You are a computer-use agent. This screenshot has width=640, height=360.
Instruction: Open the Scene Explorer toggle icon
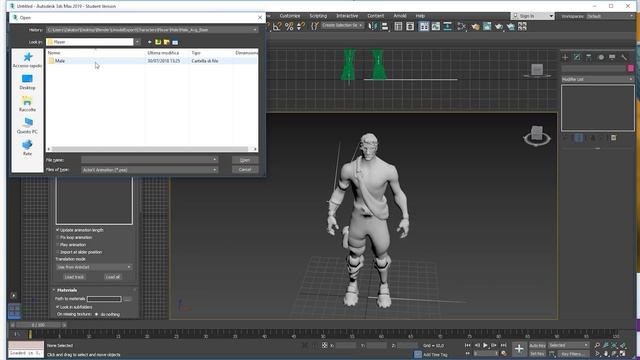pos(398,27)
